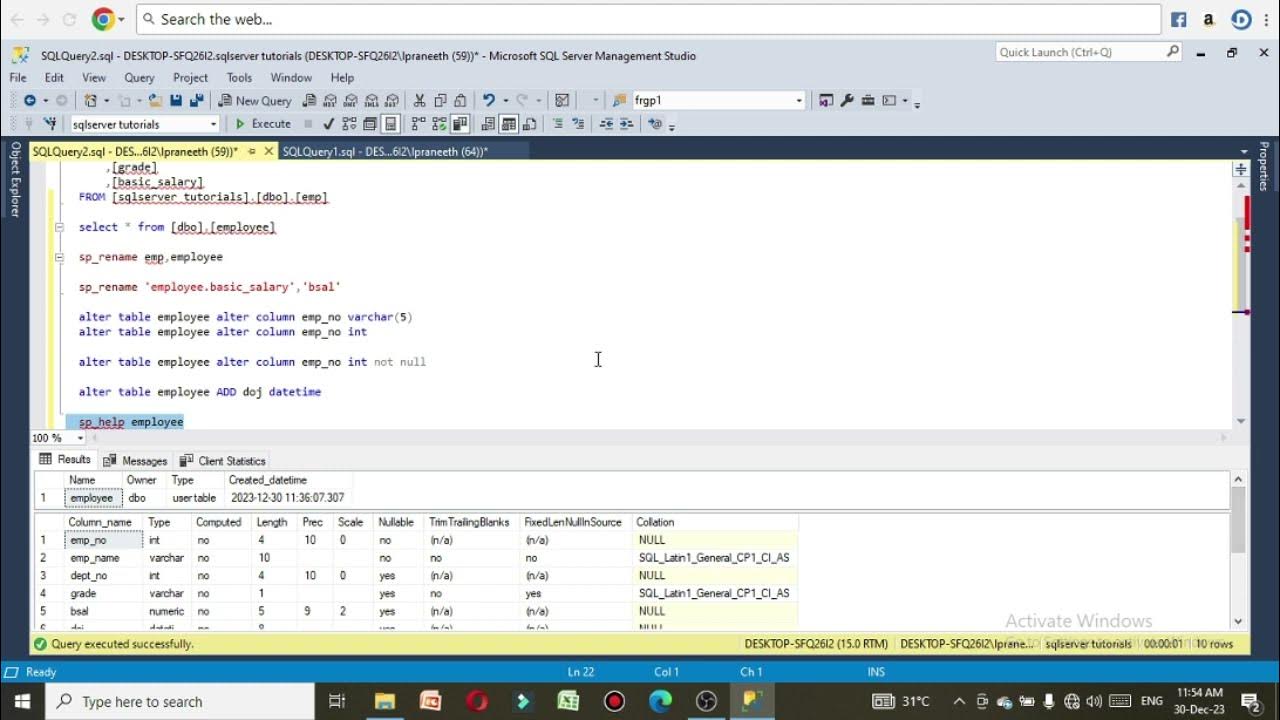The width and height of the screenshot is (1280, 720).
Task: Toggle Include Live Query Statistics
Action: click(439, 124)
